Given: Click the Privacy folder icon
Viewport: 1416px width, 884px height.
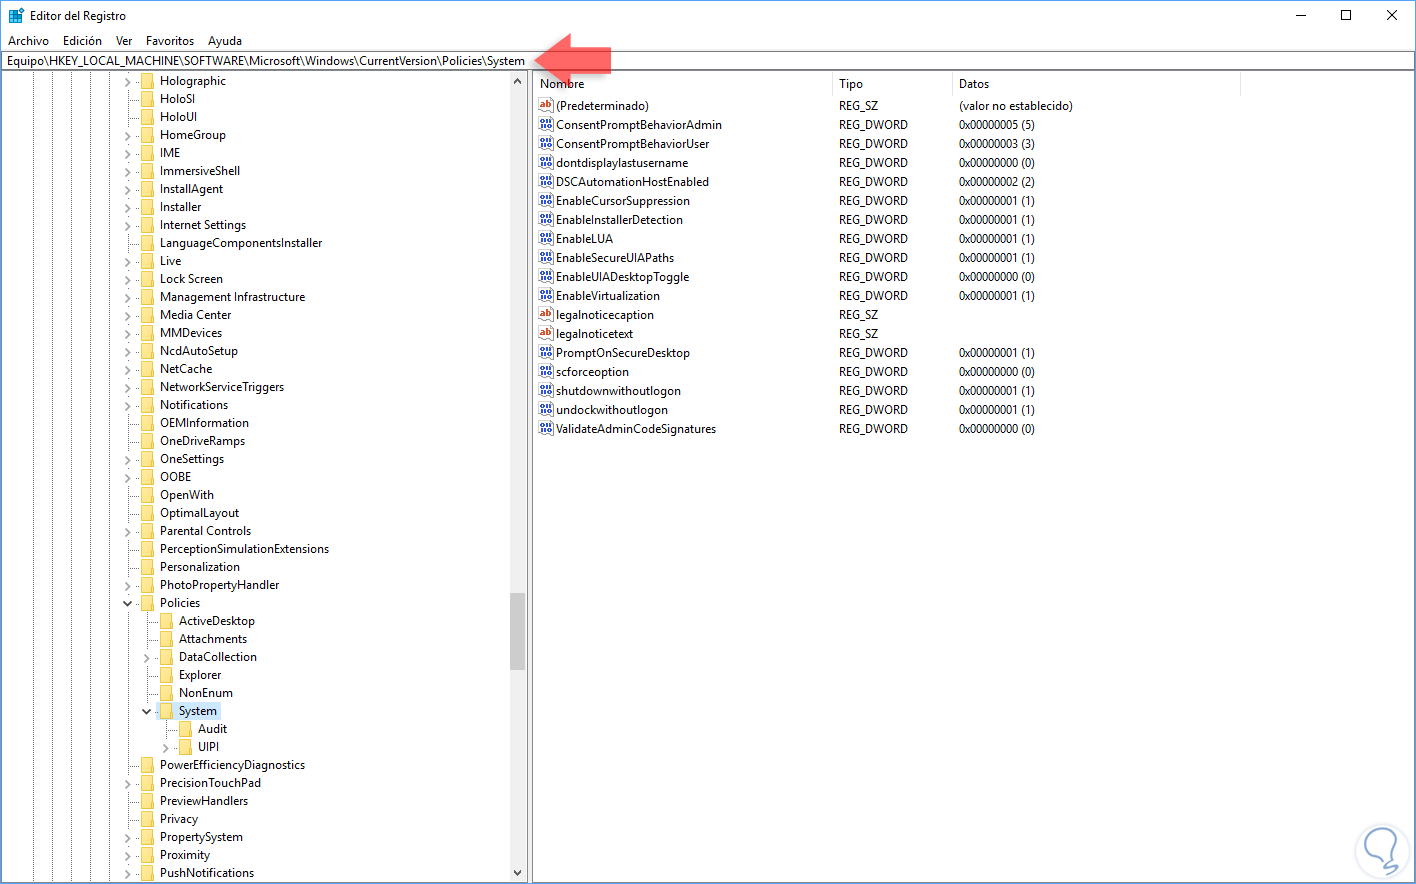Looking at the screenshot, I should coord(147,819).
